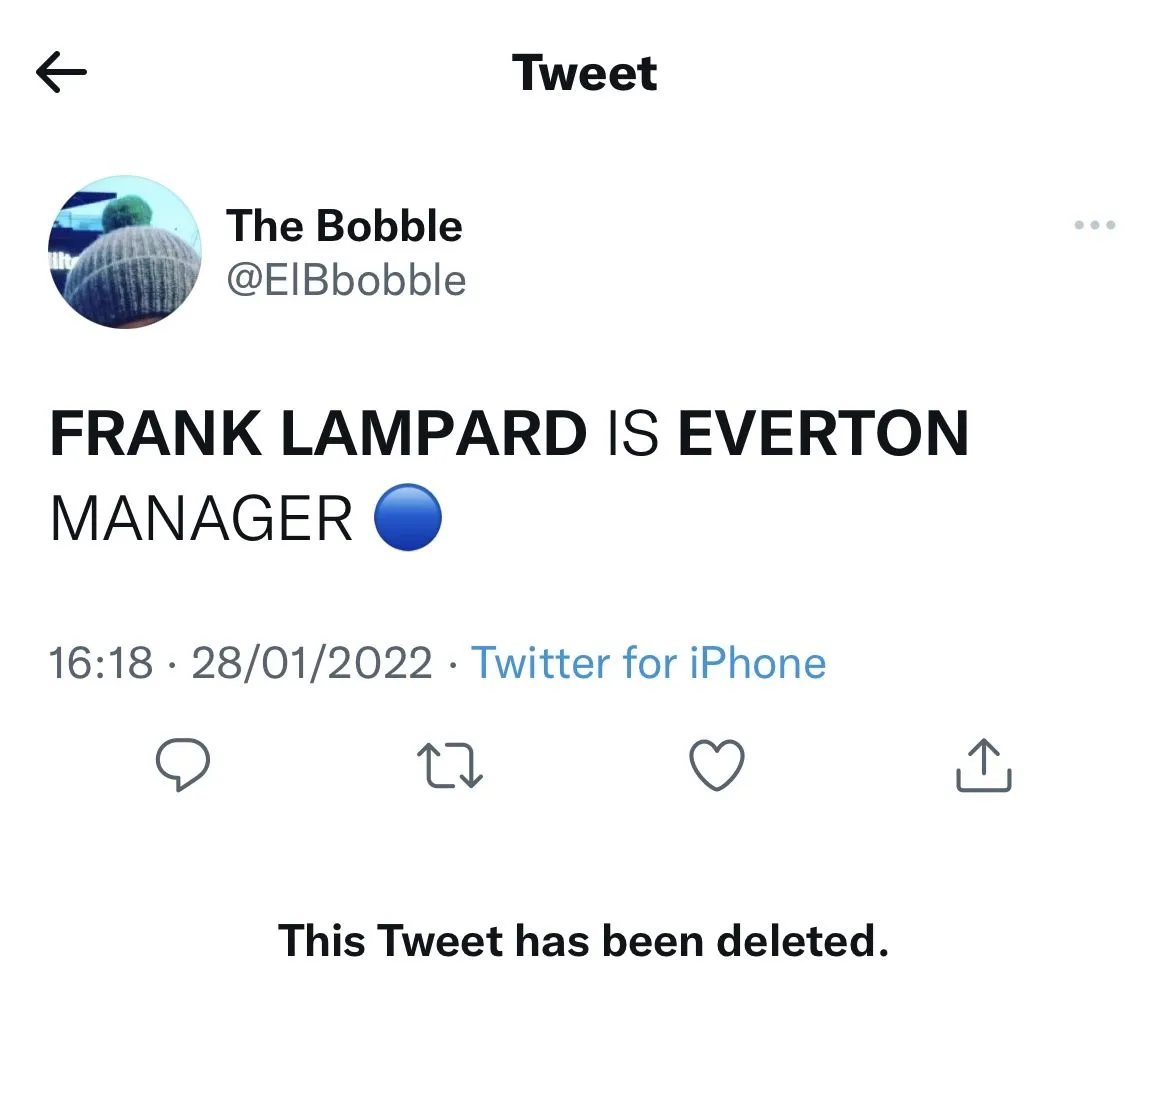
Task: Open The Bobble display name
Action: pos(344,226)
